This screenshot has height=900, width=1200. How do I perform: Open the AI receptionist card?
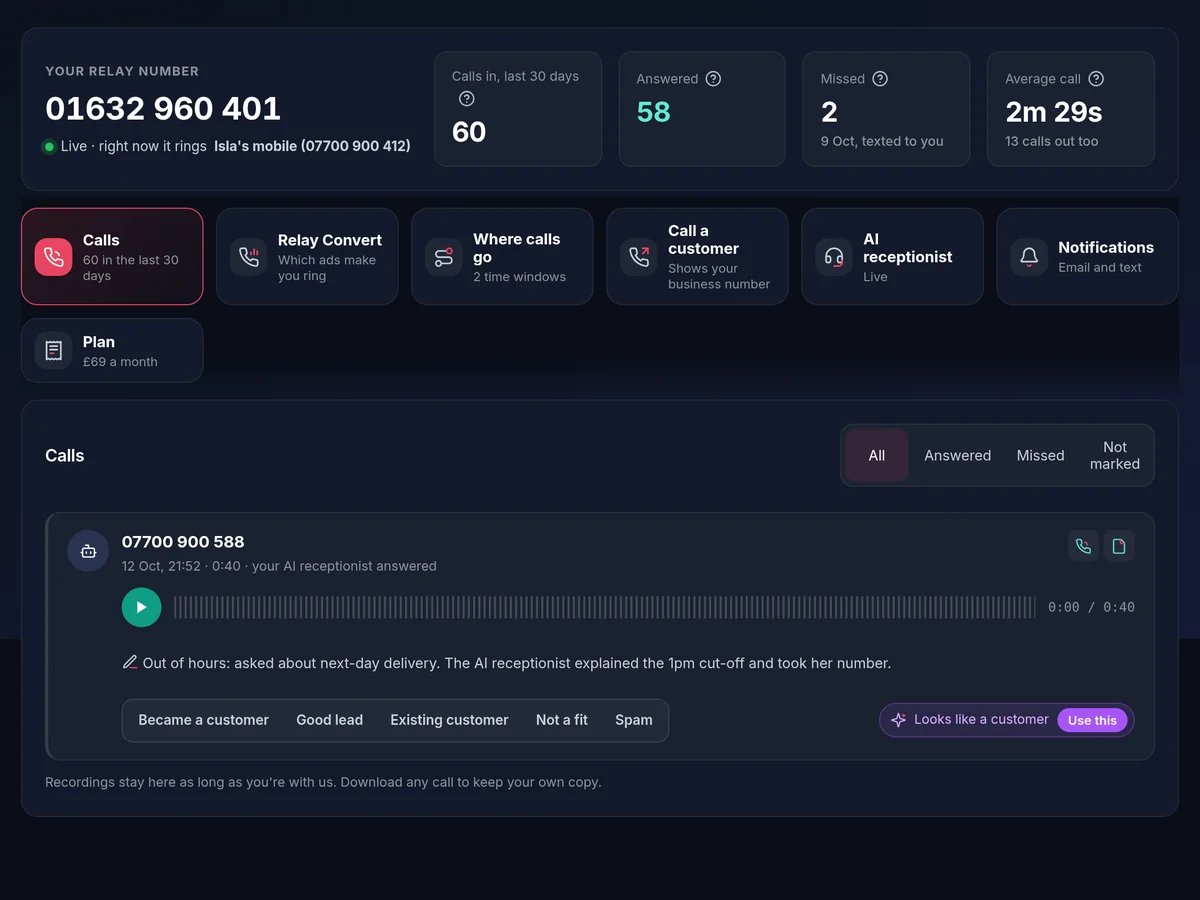coord(892,256)
